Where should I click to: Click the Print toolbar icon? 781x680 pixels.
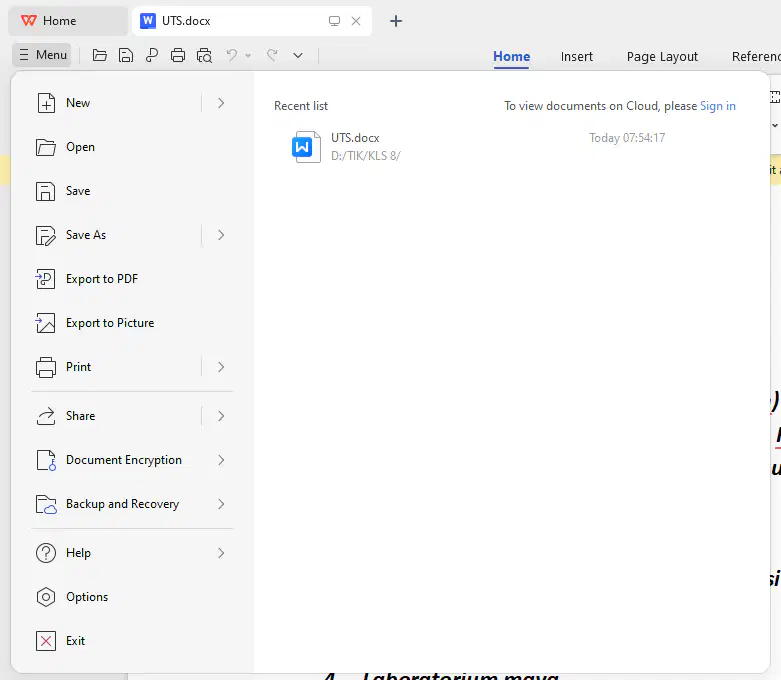pos(178,55)
